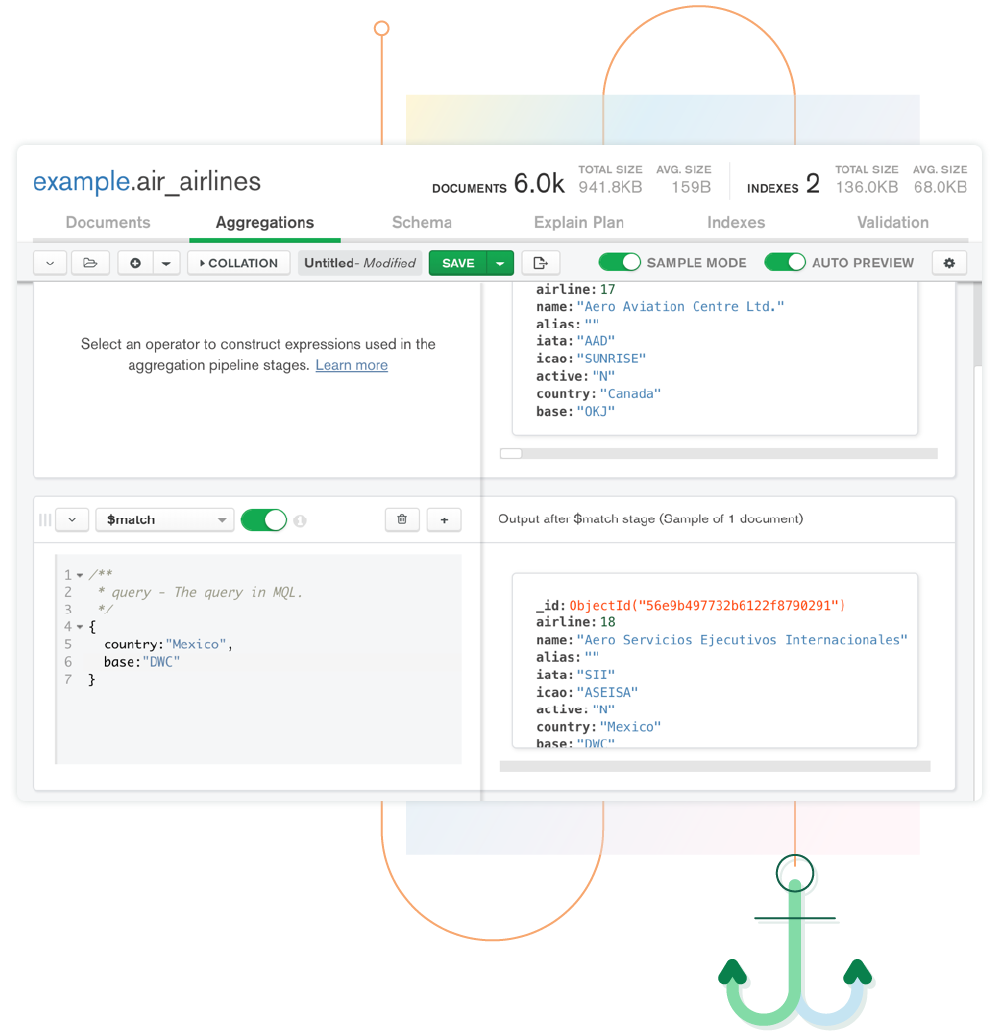This screenshot has width=1001, height=1034.
Task: Toggle Sample Mode switch
Action: click(619, 262)
